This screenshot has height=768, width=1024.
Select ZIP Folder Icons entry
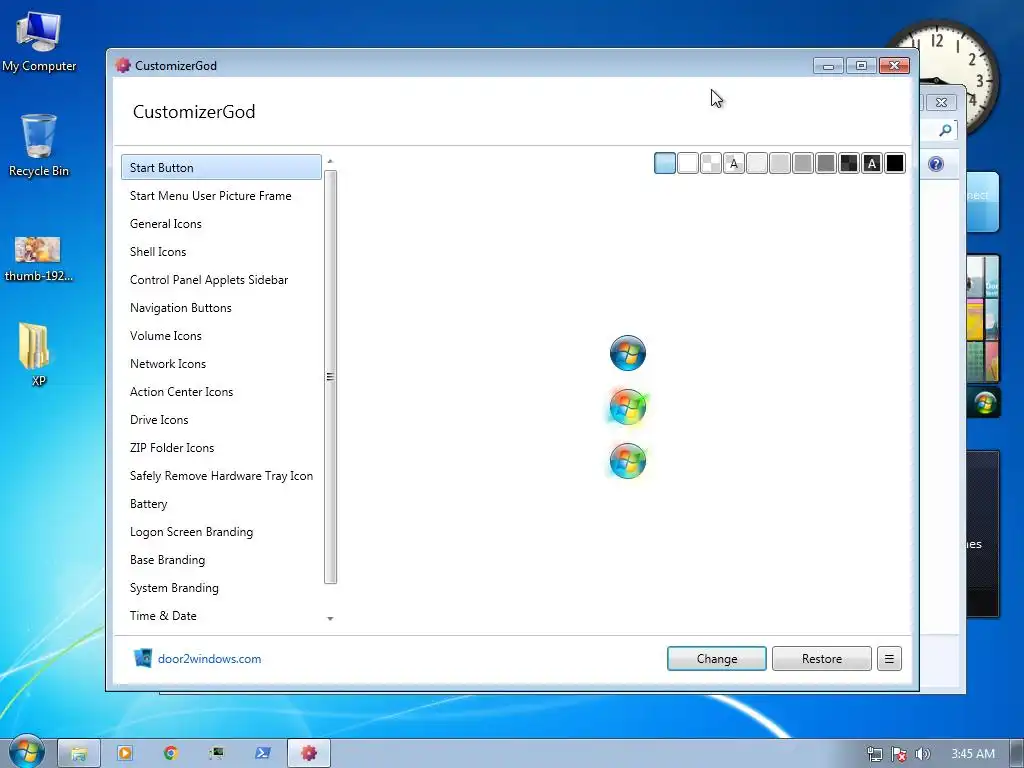tap(221, 448)
